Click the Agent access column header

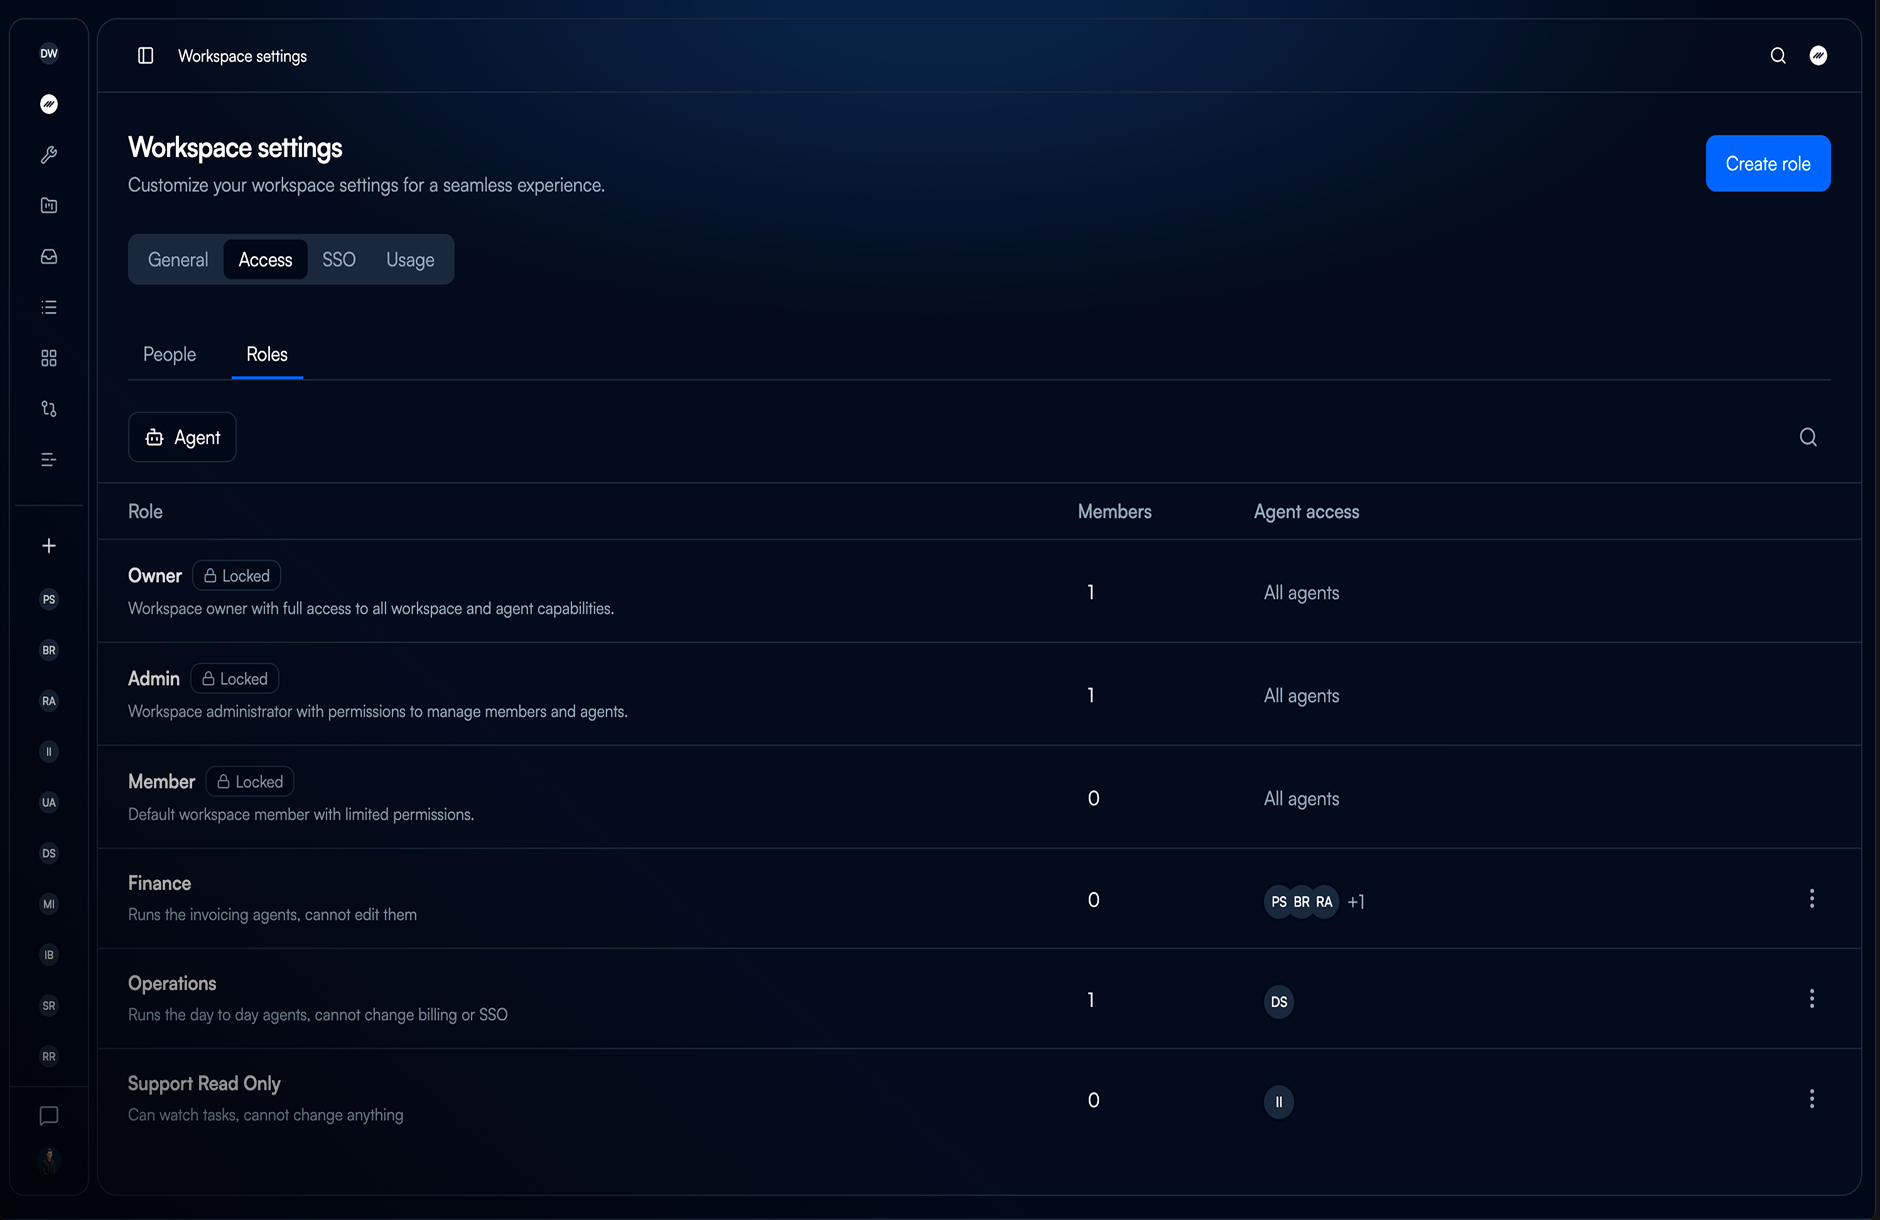tap(1306, 512)
